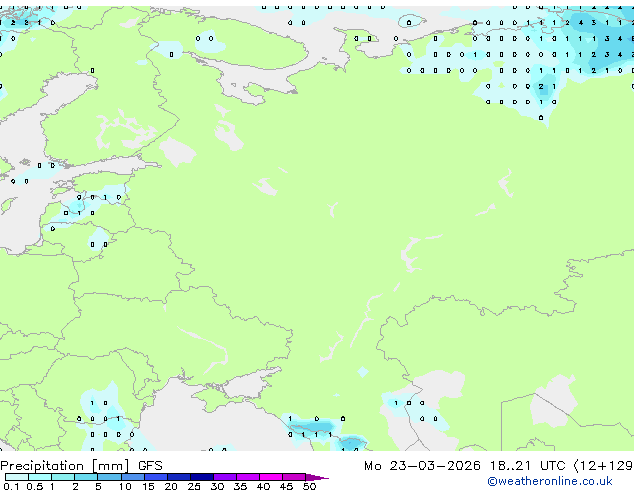
Task: Click the 'Mo 23-03-2026' date text
Action: point(422,466)
